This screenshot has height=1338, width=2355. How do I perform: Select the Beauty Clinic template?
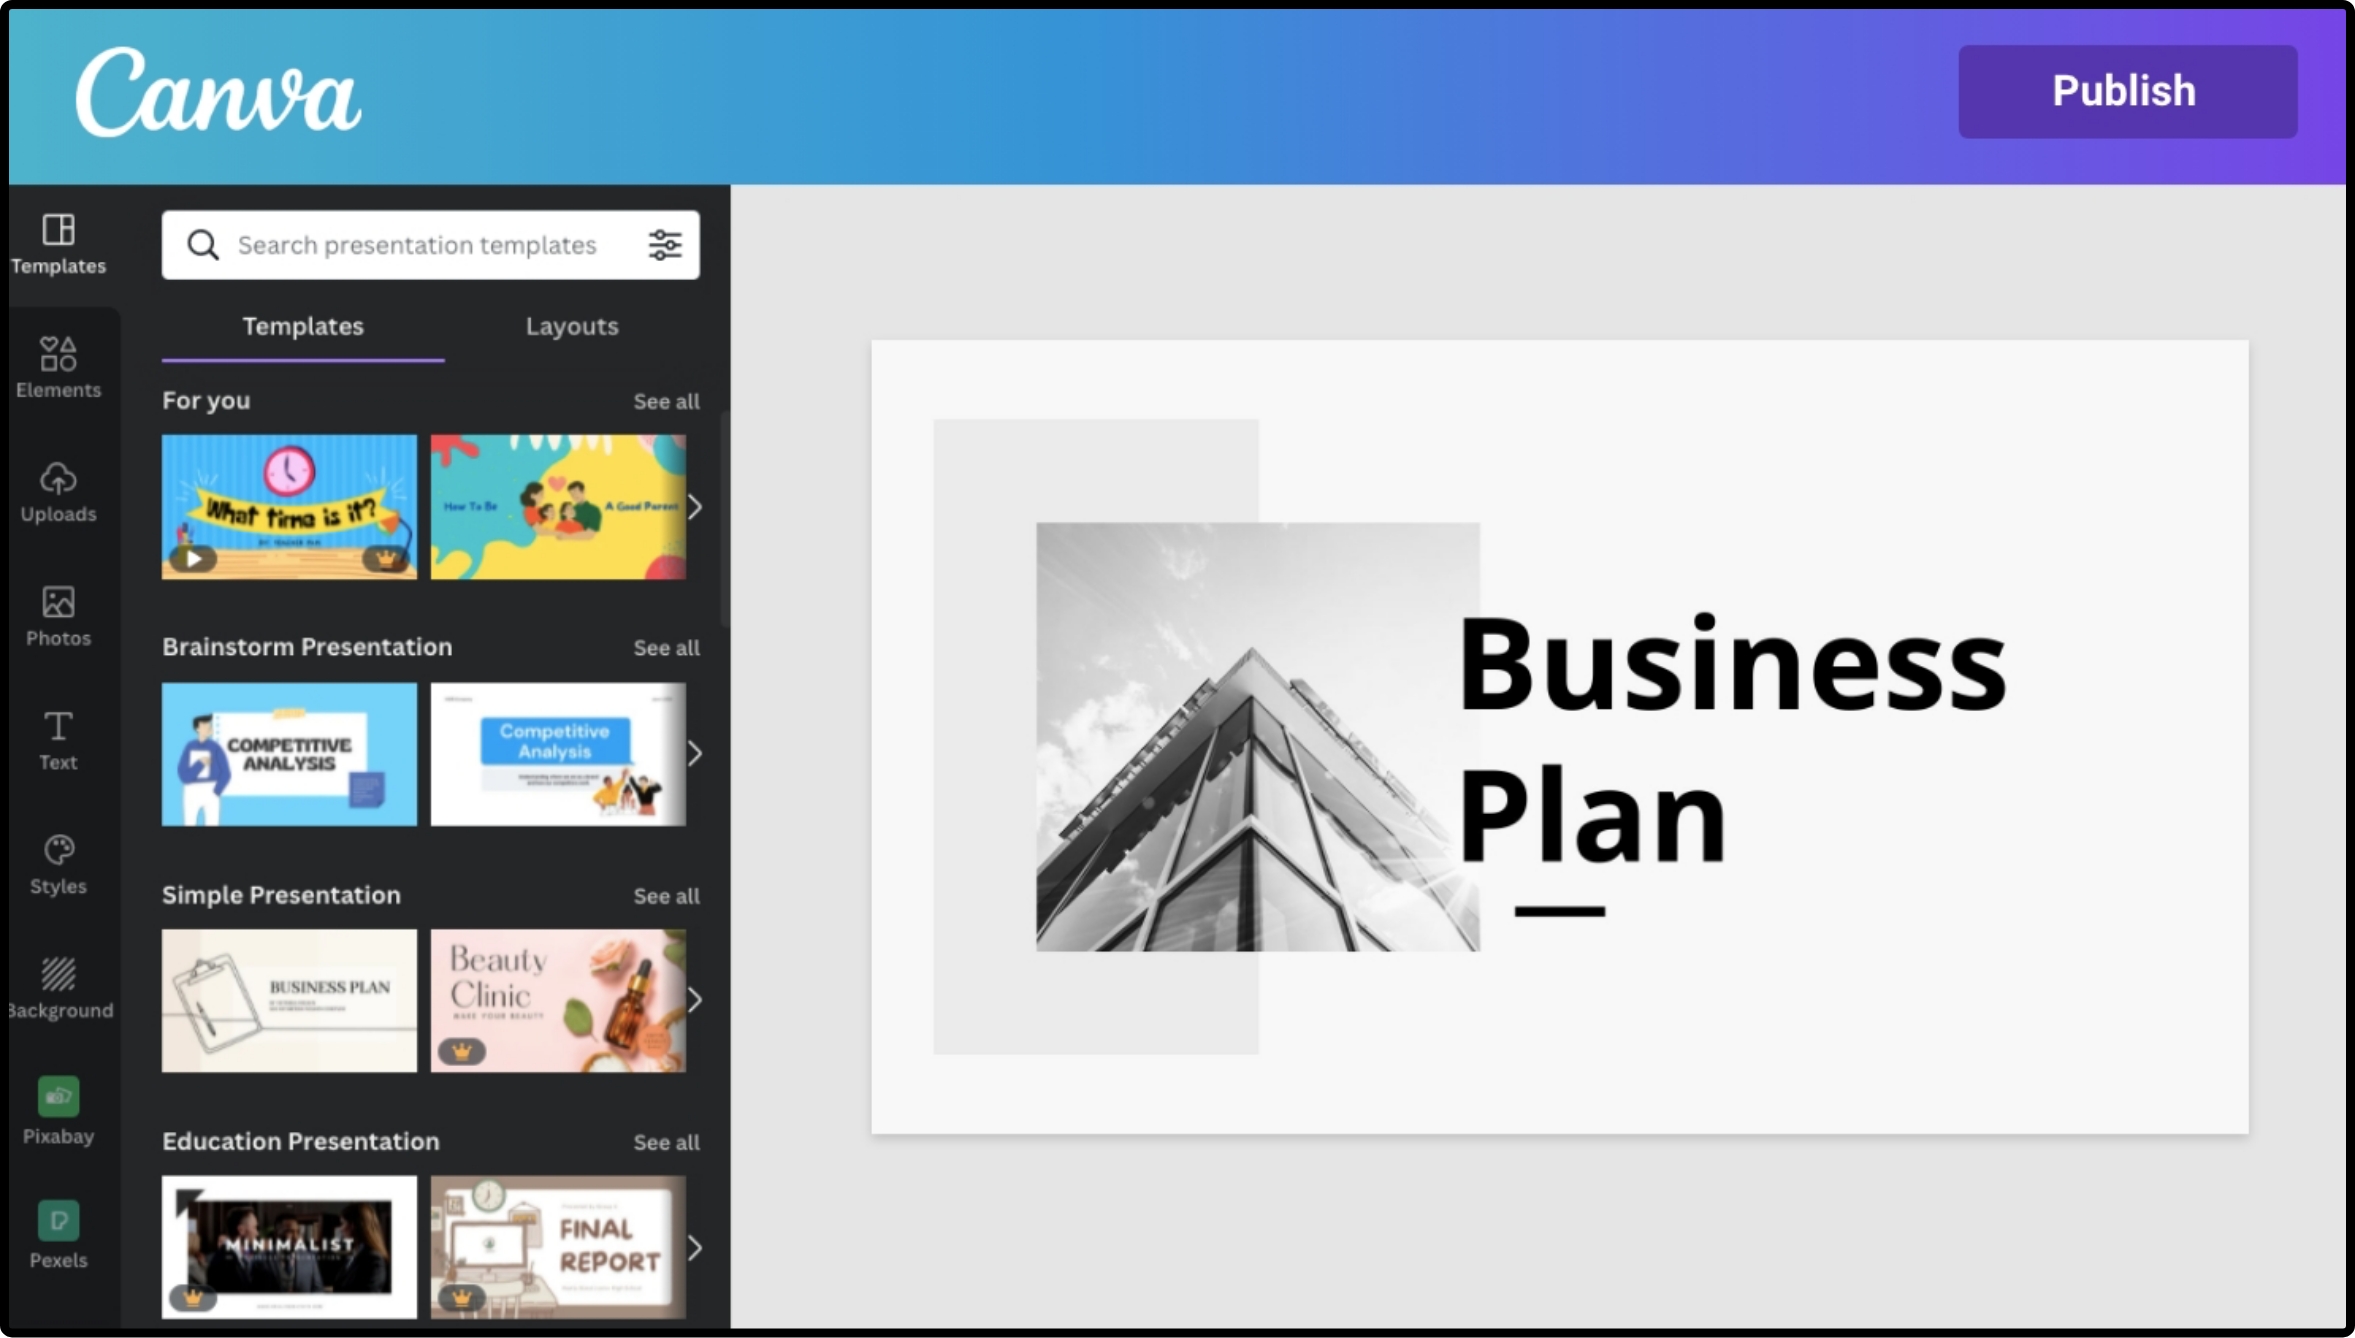[558, 1000]
